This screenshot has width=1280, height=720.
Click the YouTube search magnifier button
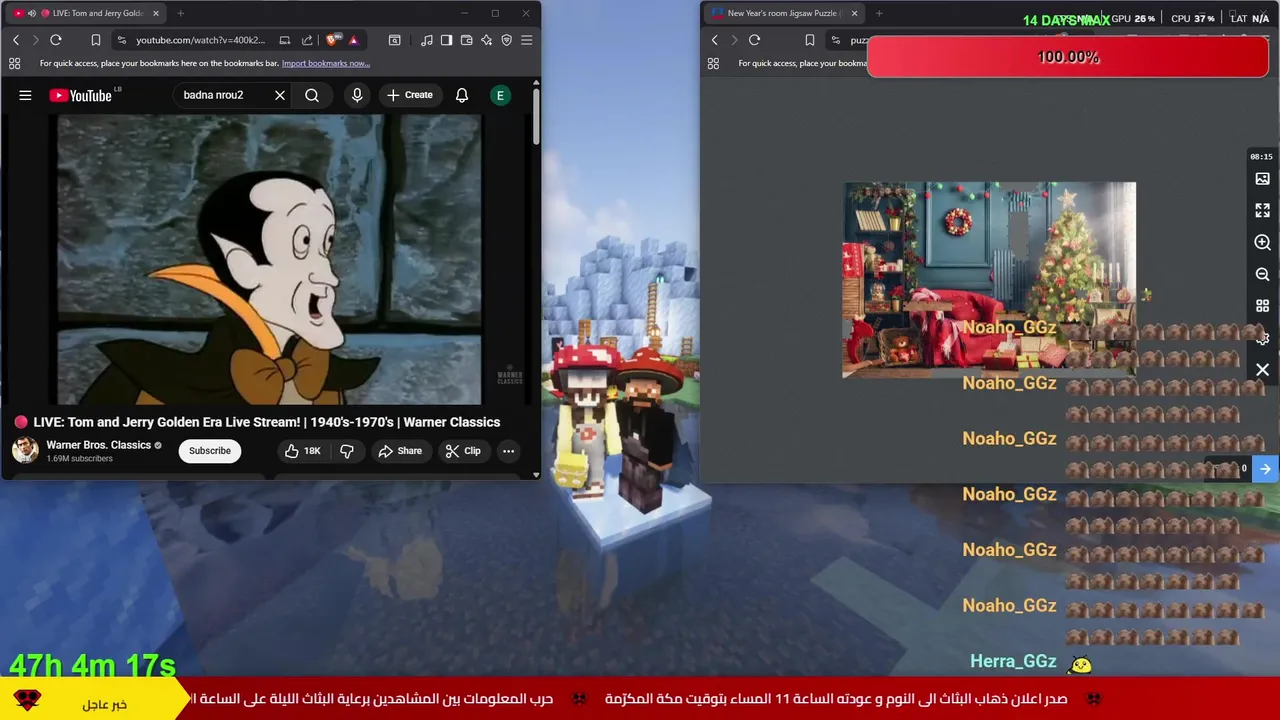tap(312, 95)
